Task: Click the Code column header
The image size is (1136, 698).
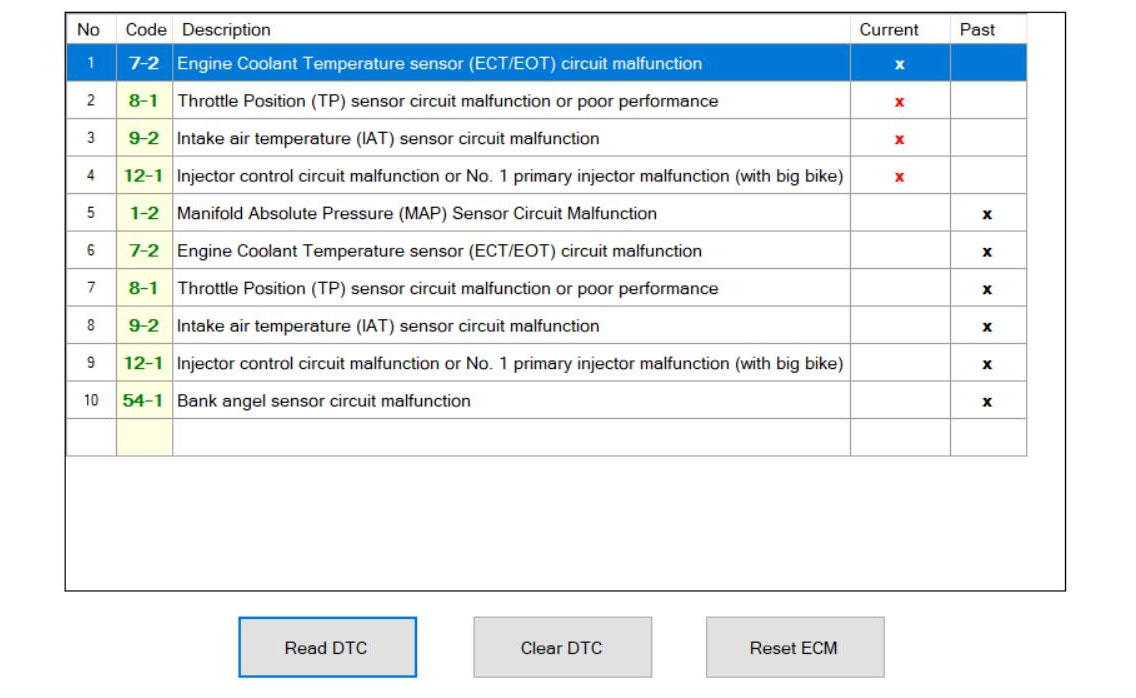Action: [x=145, y=30]
